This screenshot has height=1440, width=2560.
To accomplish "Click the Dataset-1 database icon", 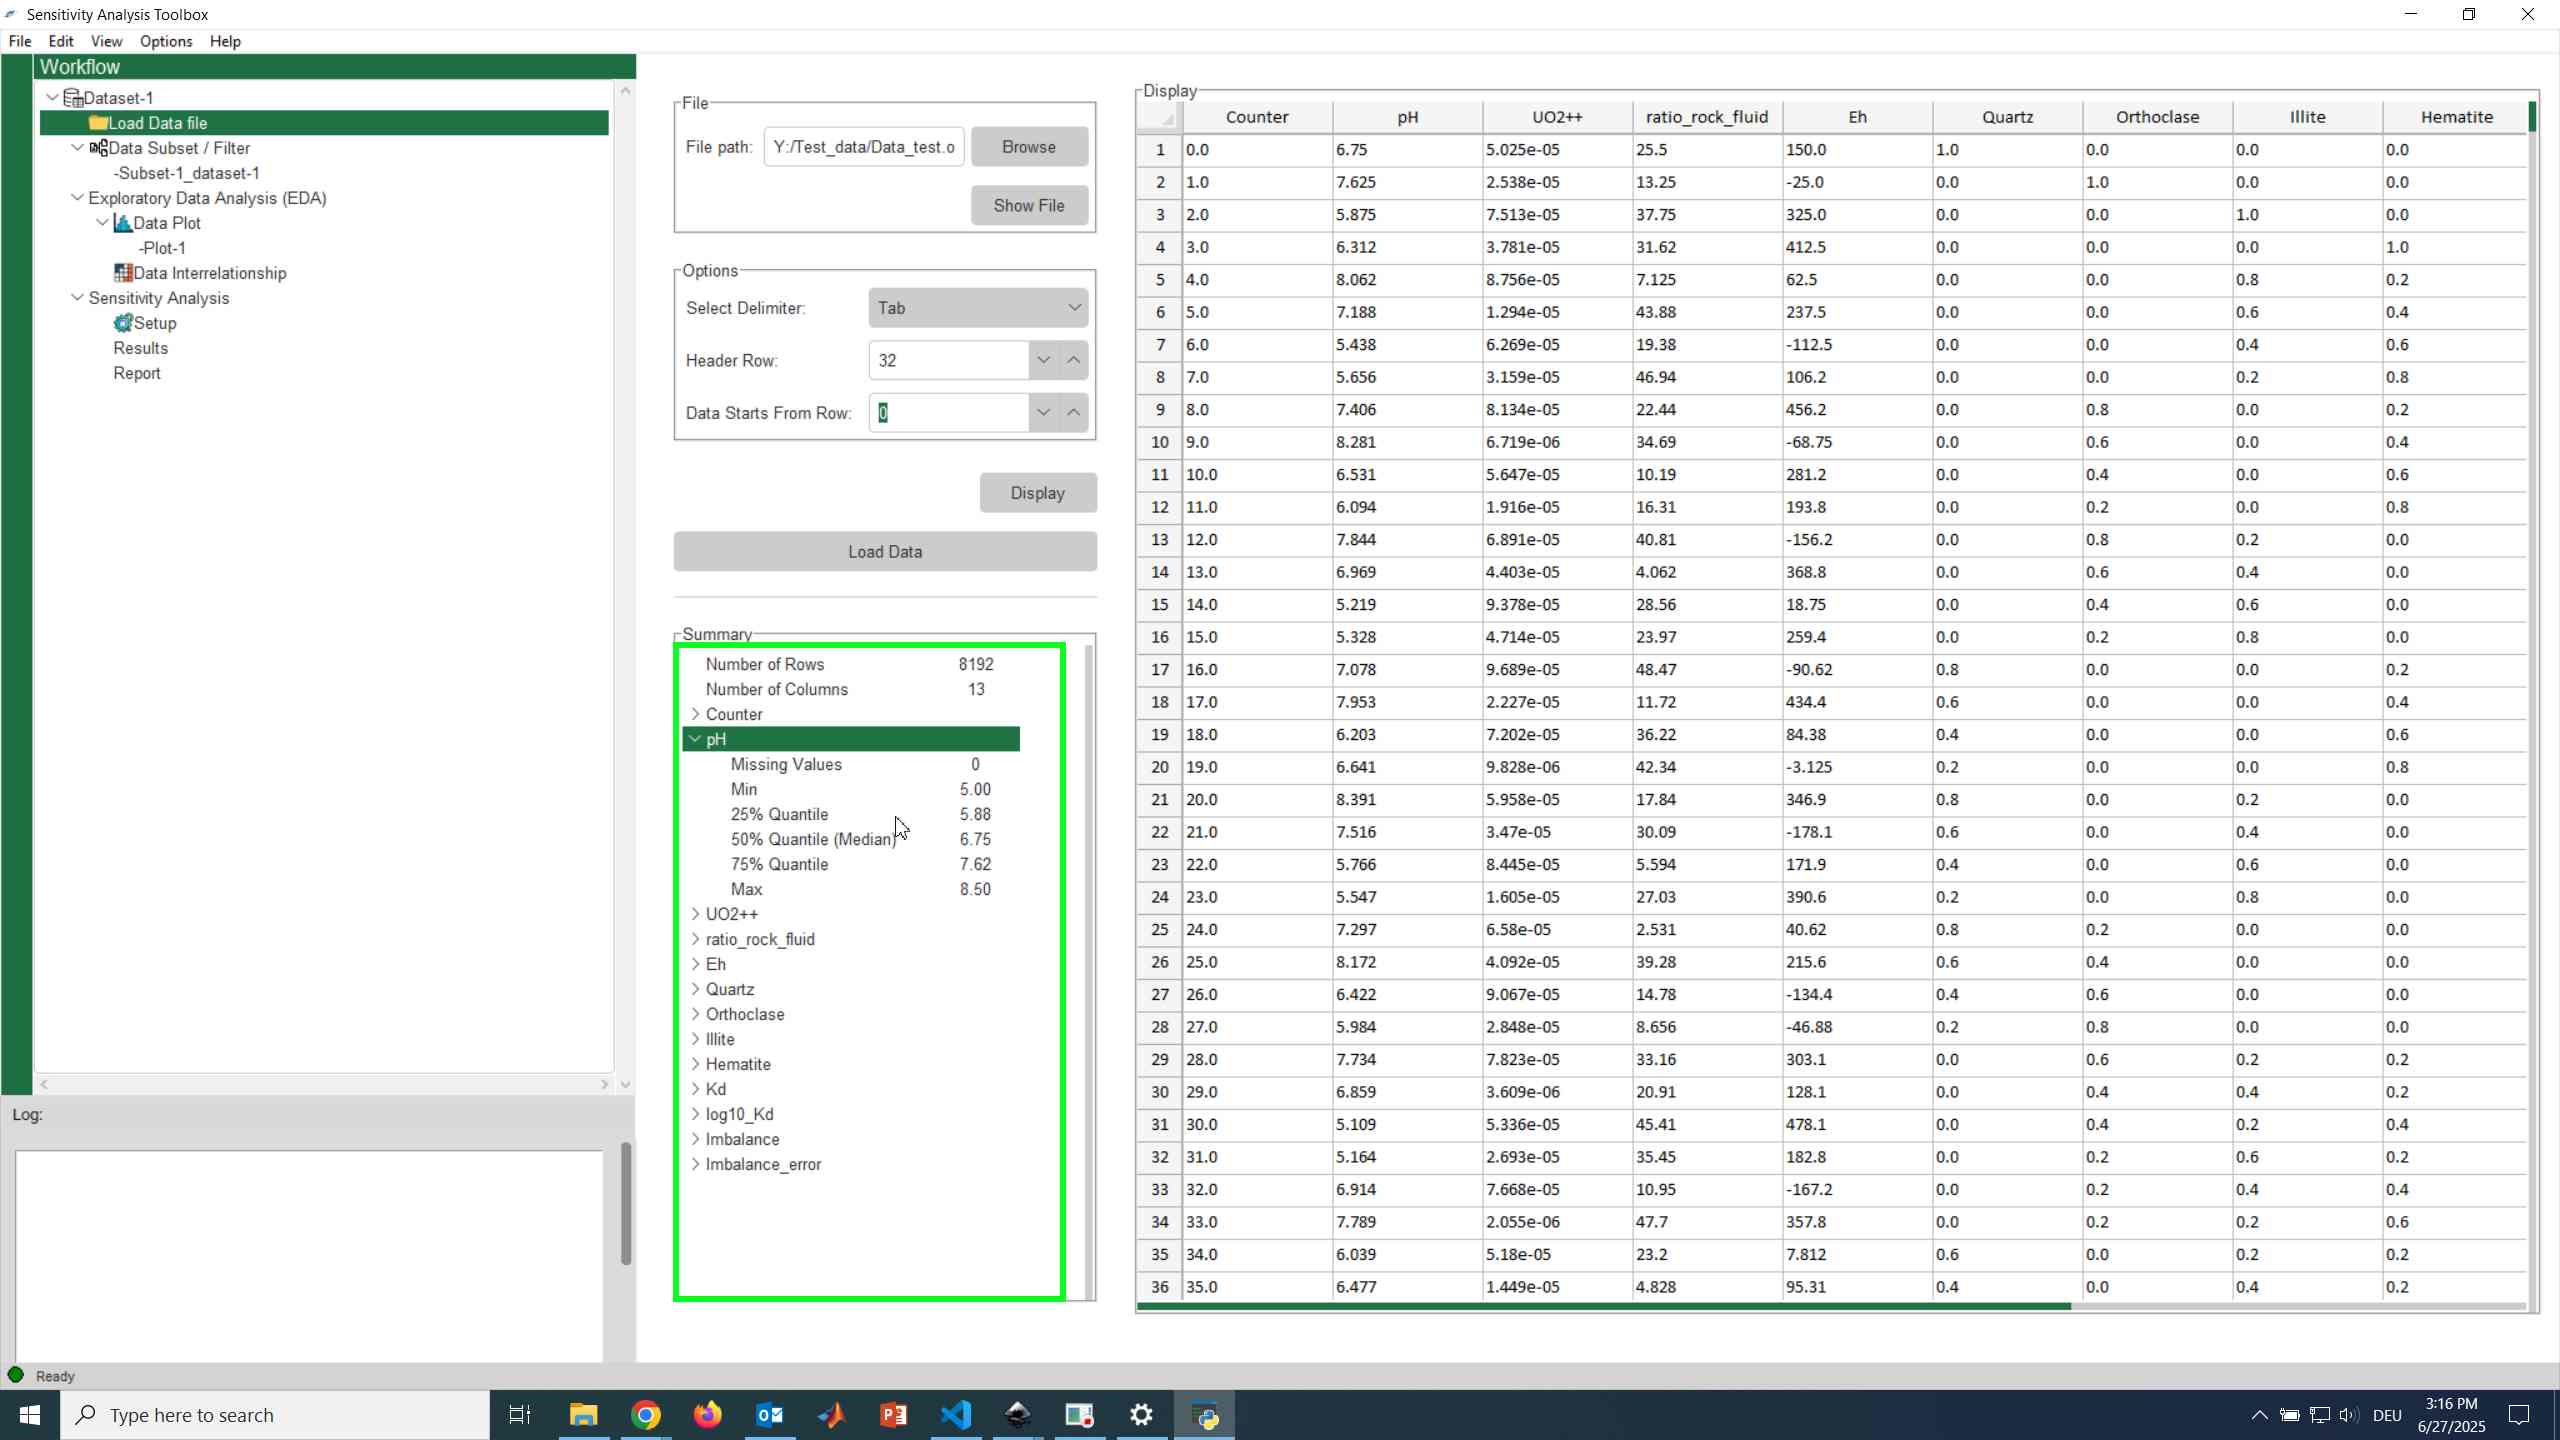I will click(x=73, y=98).
